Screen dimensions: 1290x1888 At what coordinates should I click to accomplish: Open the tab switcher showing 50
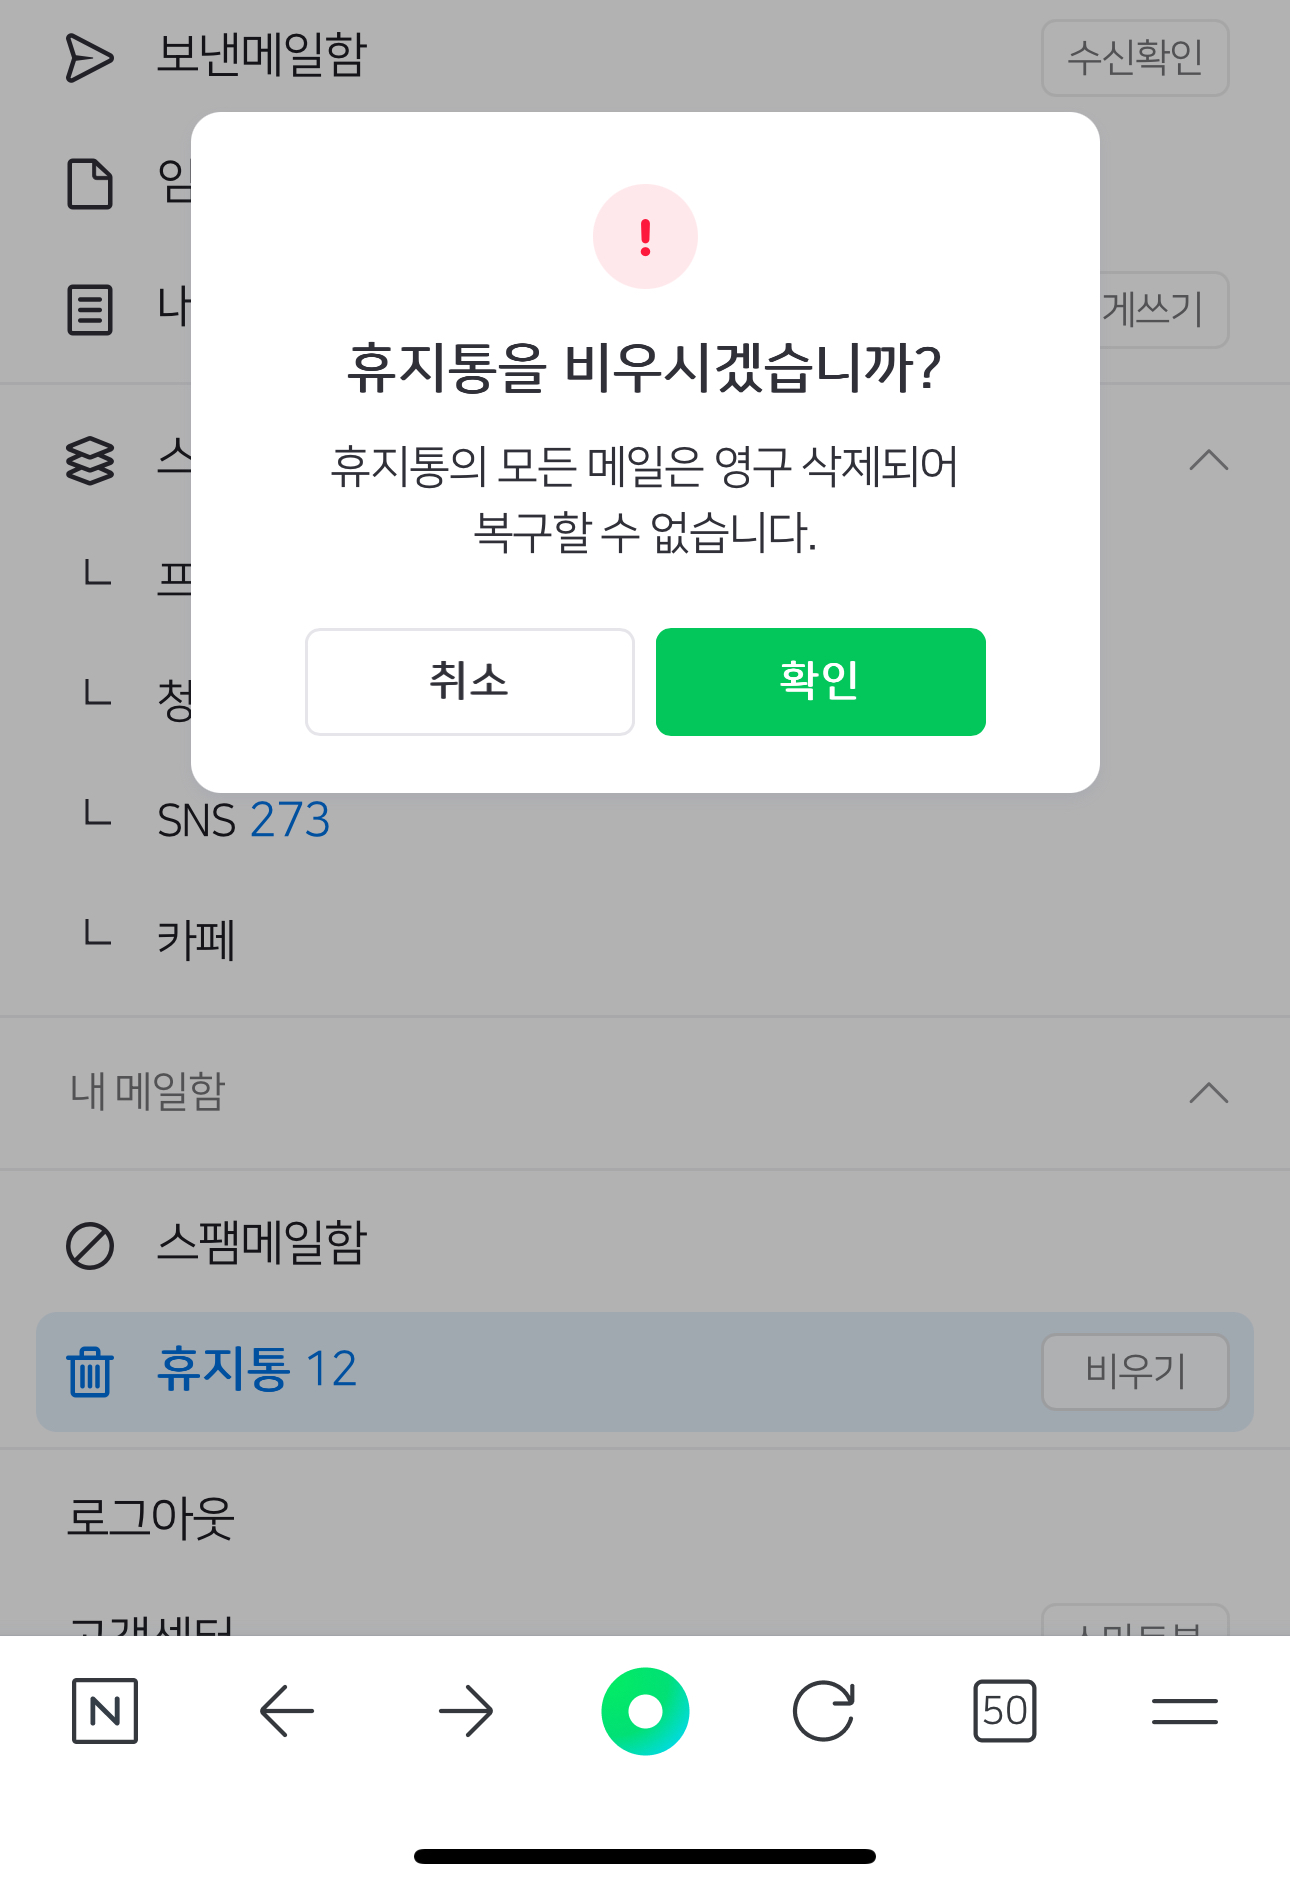1004,1711
